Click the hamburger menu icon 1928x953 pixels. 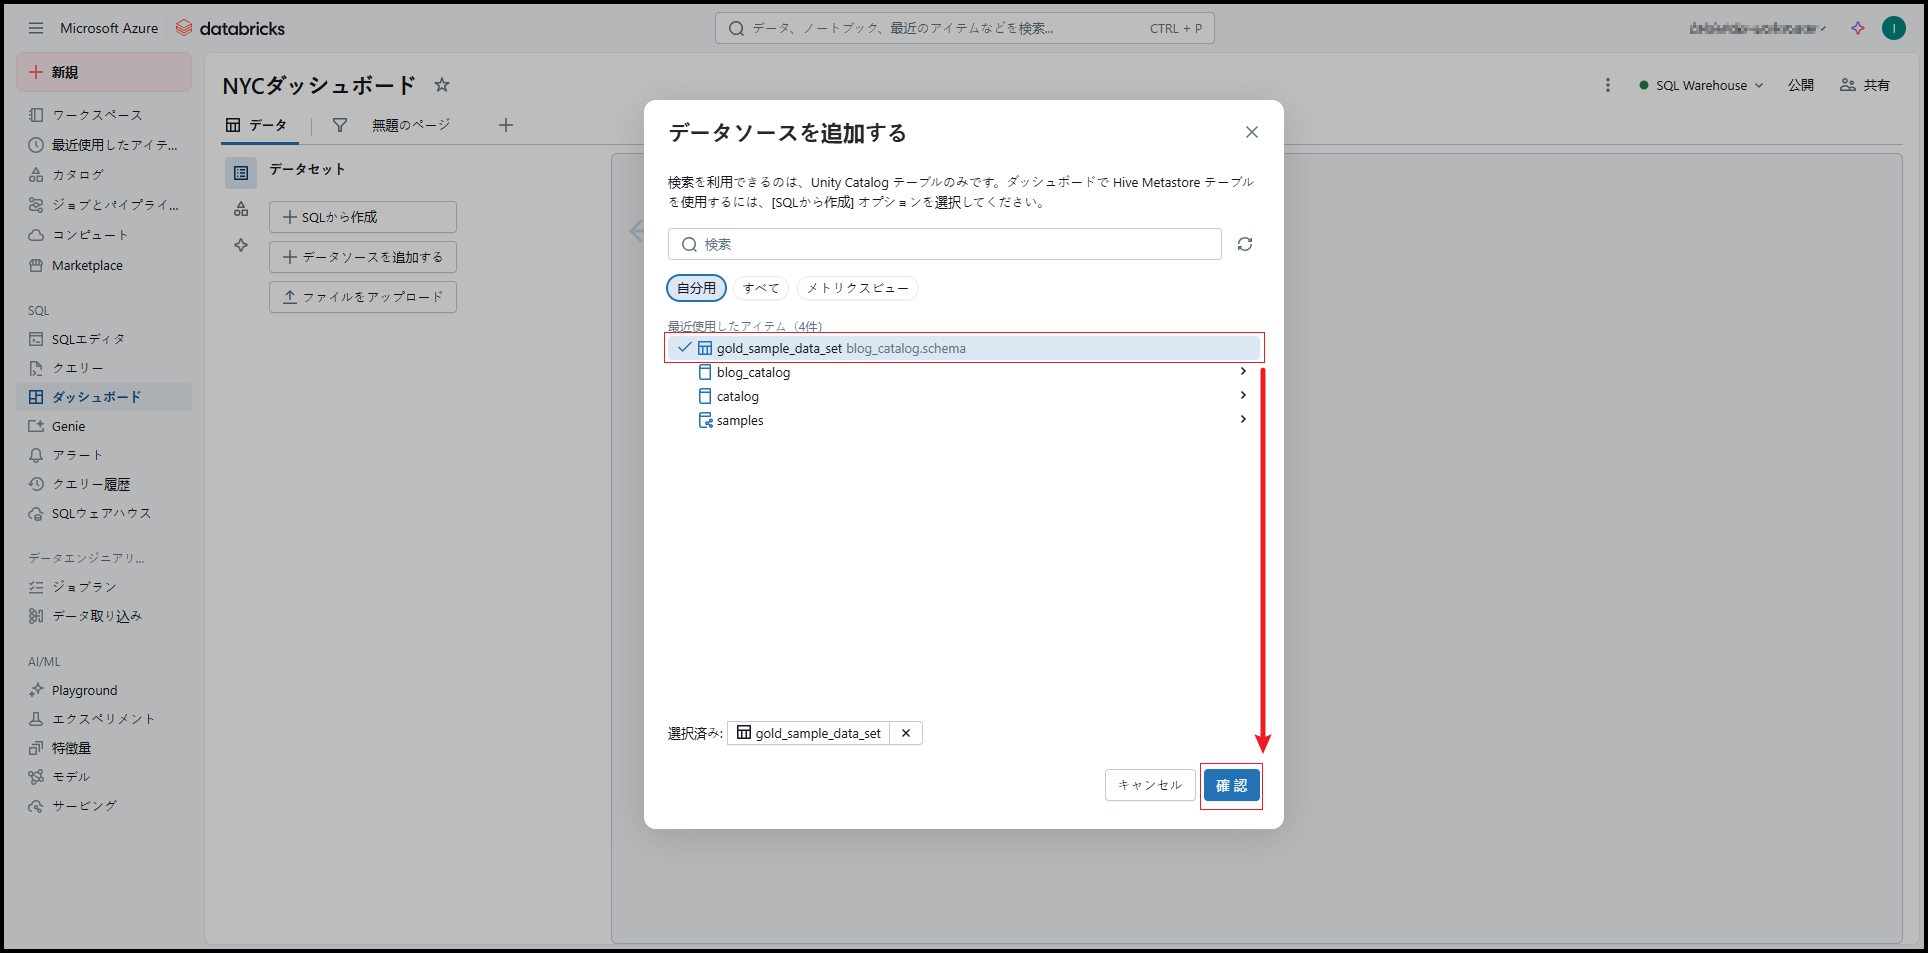coord(36,28)
